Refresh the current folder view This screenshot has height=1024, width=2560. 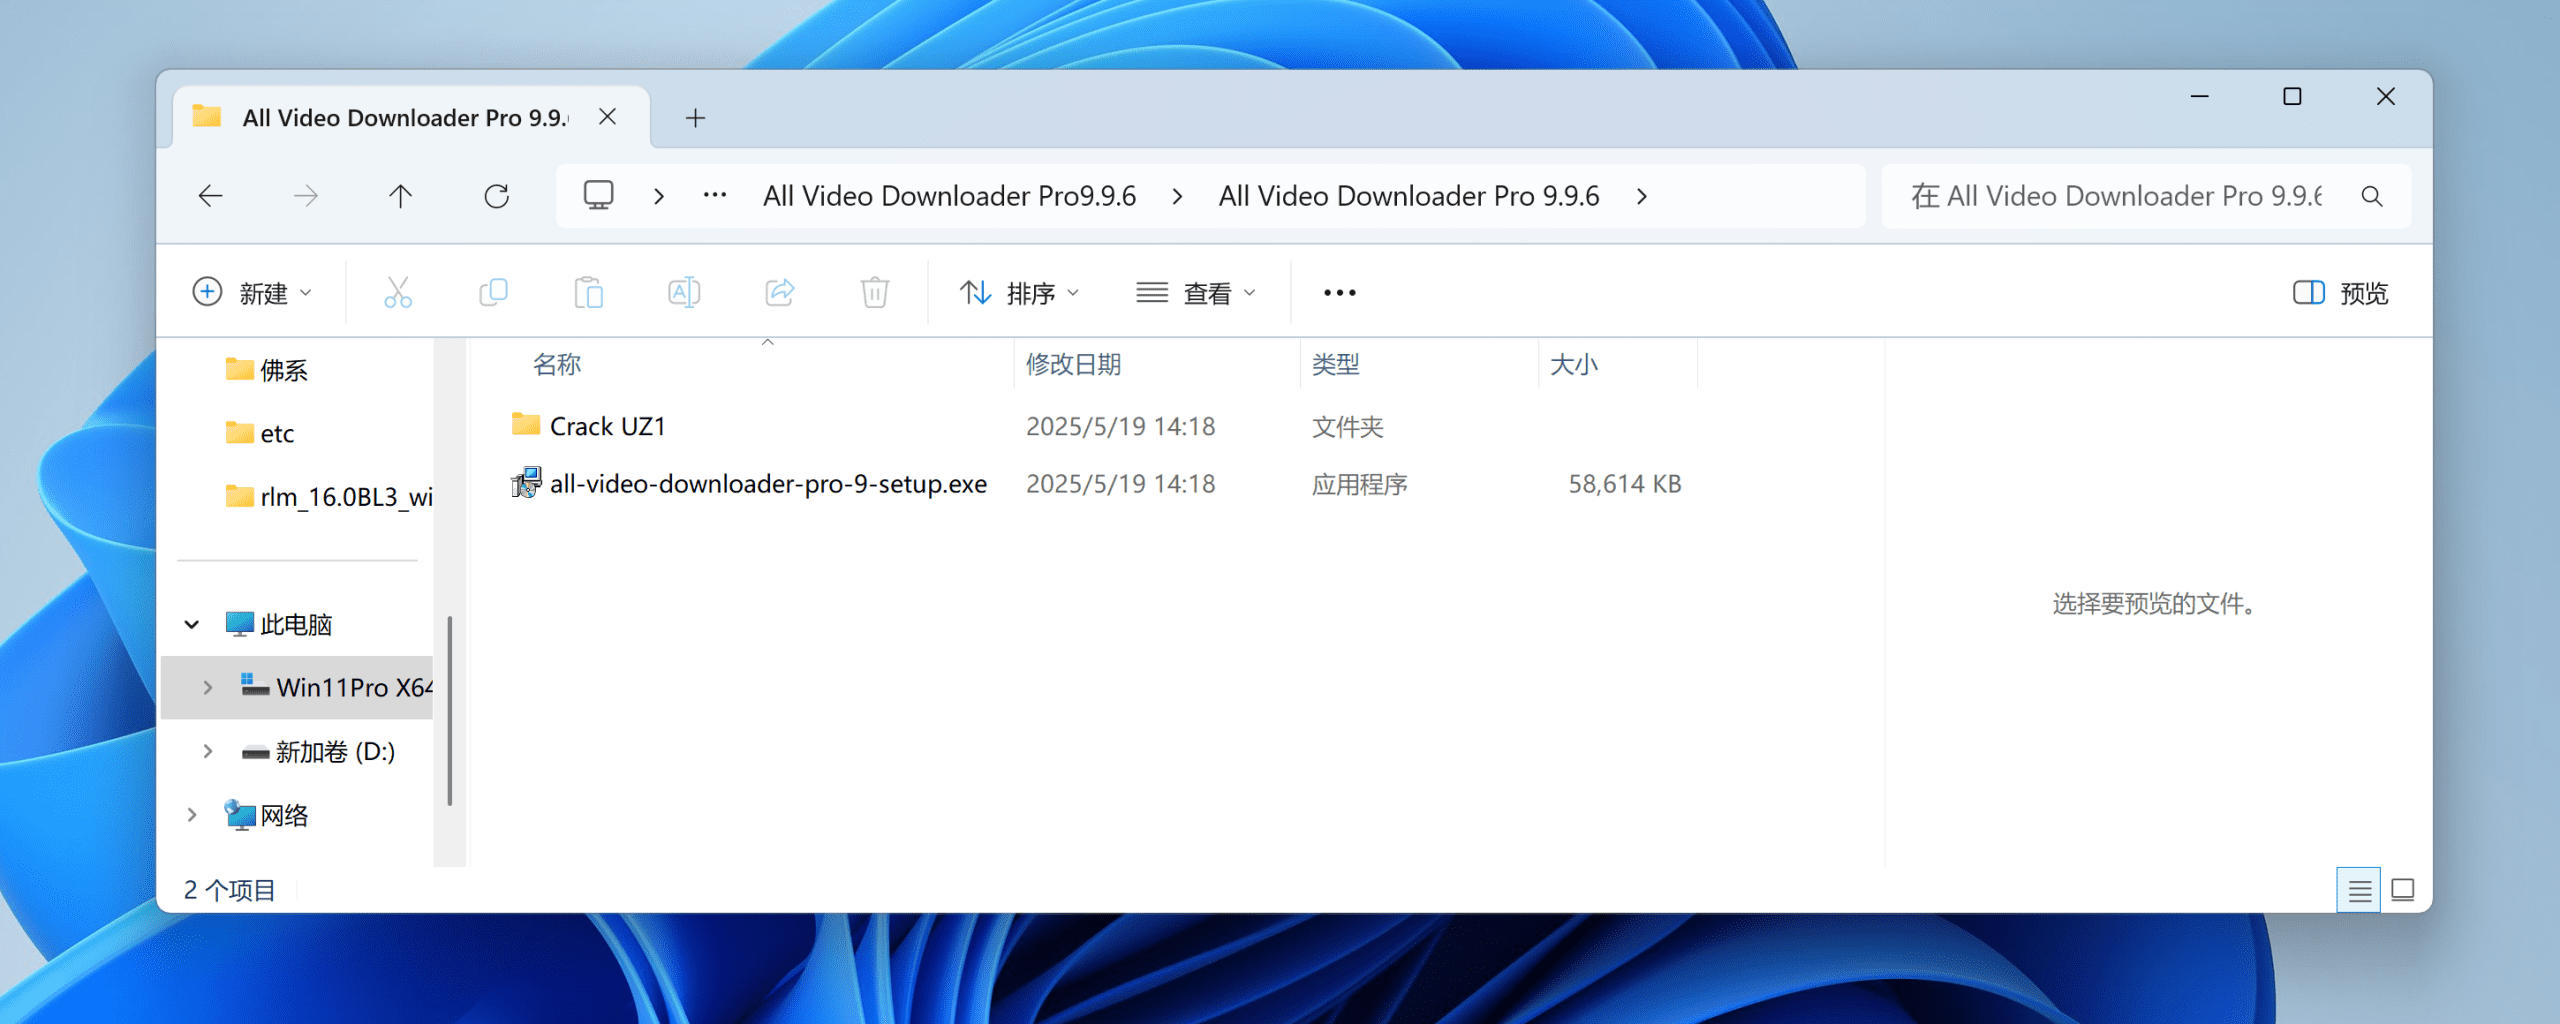(496, 196)
